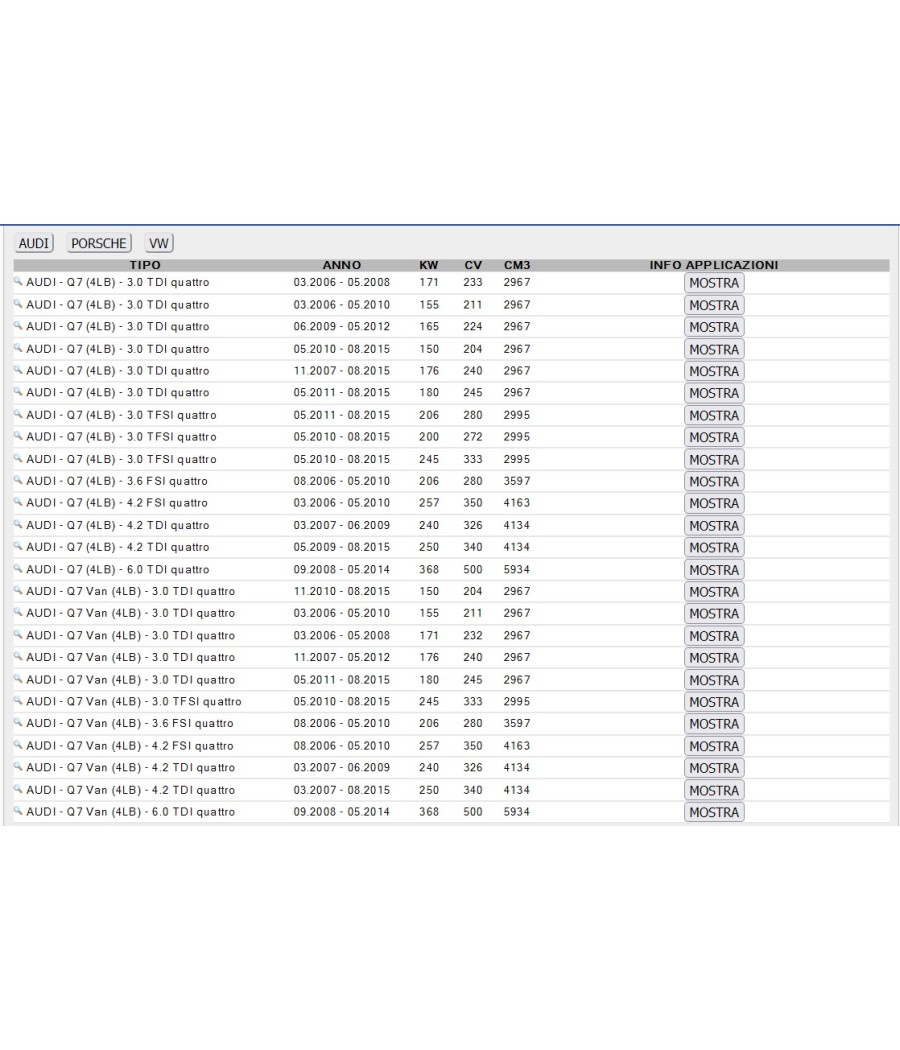
Task: Click the INFO APPLICAZIONI column header
Action: point(714,265)
